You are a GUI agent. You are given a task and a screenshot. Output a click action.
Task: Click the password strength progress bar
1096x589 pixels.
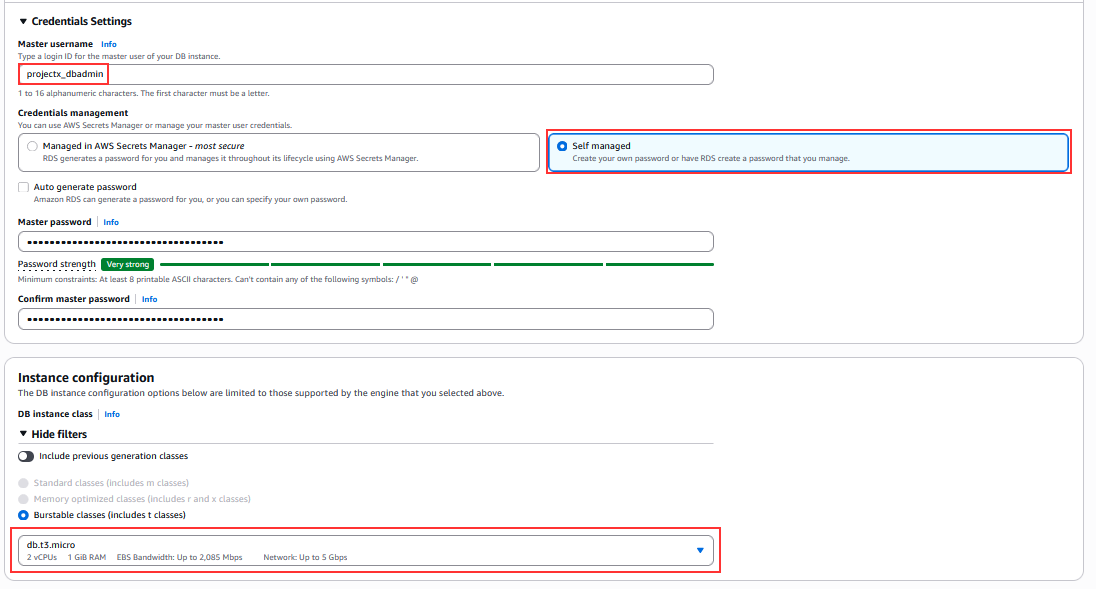[x=437, y=265]
